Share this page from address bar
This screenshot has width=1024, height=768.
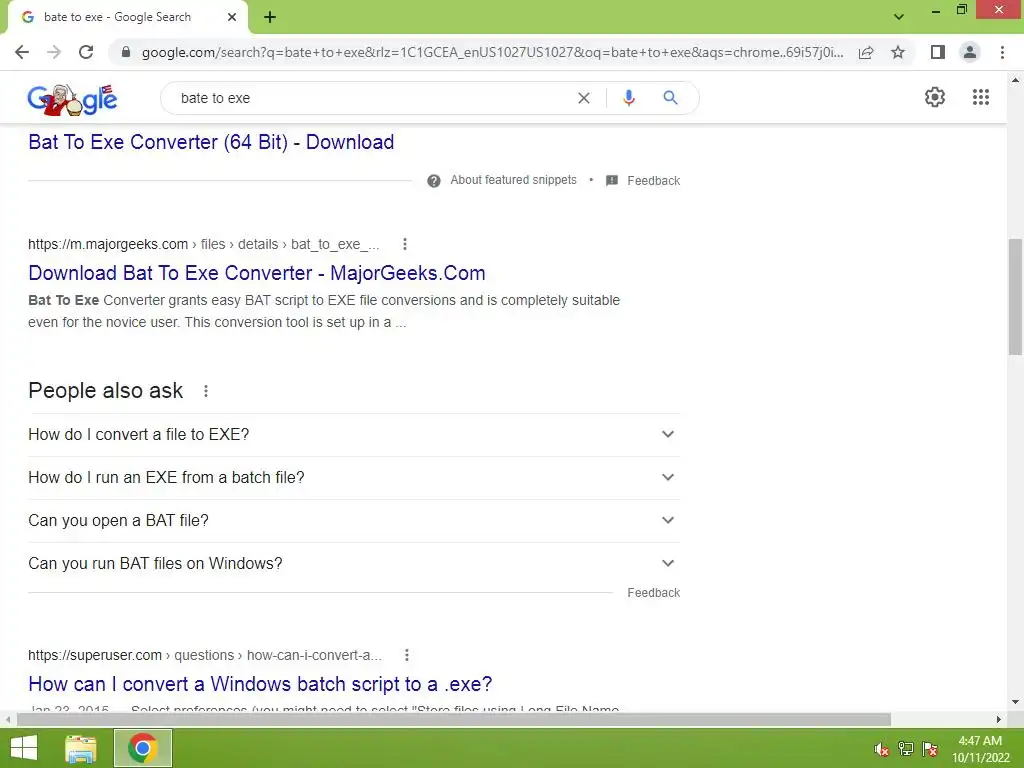pos(866,52)
